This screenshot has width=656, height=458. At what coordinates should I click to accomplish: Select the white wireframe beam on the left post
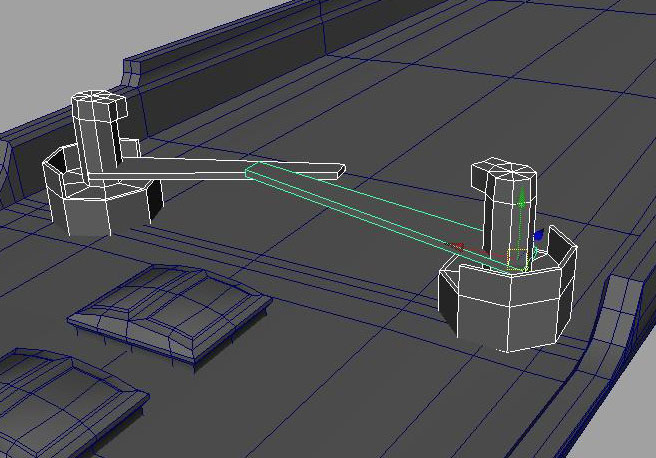click(x=218, y=169)
